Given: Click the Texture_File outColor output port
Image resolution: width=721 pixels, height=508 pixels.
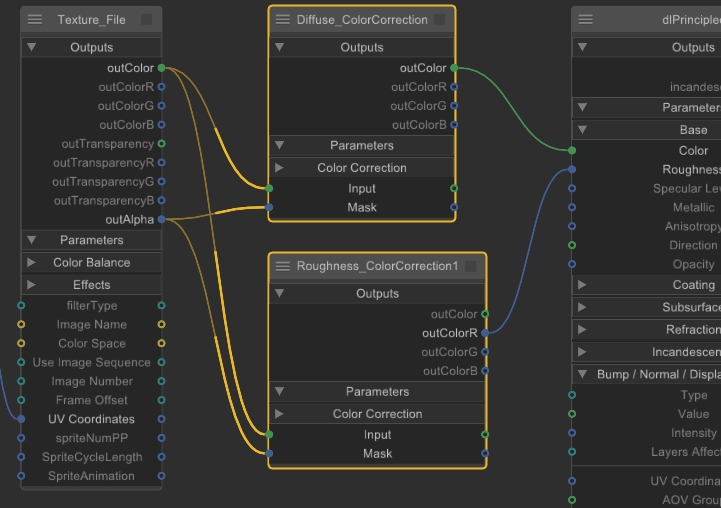Looking at the screenshot, I should [x=162, y=68].
